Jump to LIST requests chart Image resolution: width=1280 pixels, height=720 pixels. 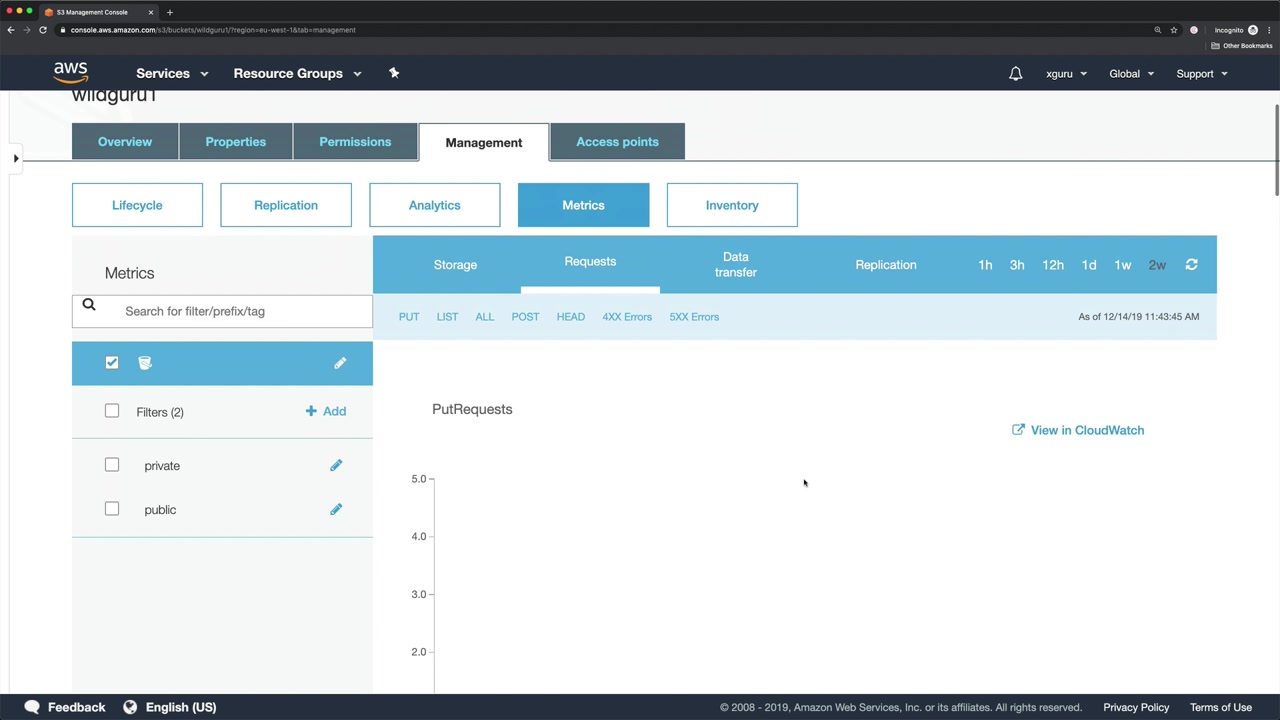(x=447, y=317)
